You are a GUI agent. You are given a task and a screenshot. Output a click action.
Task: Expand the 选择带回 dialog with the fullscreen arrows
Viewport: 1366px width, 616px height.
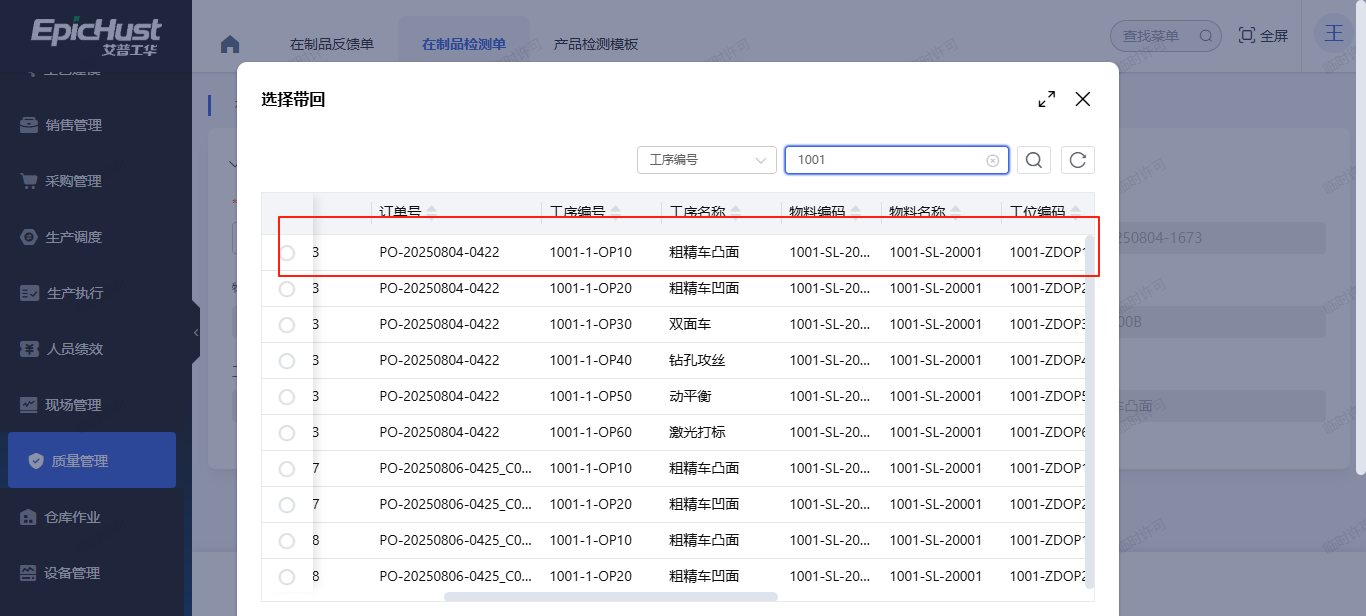tap(1046, 99)
